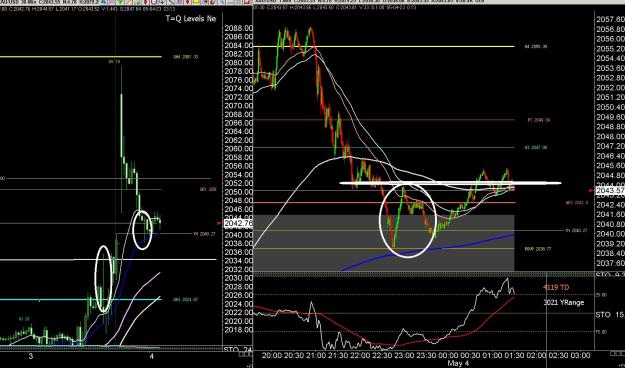Click the 03:00 time axis label
Image resolution: width=625 pixels, height=368 pixels.
pyautogui.click(x=580, y=355)
